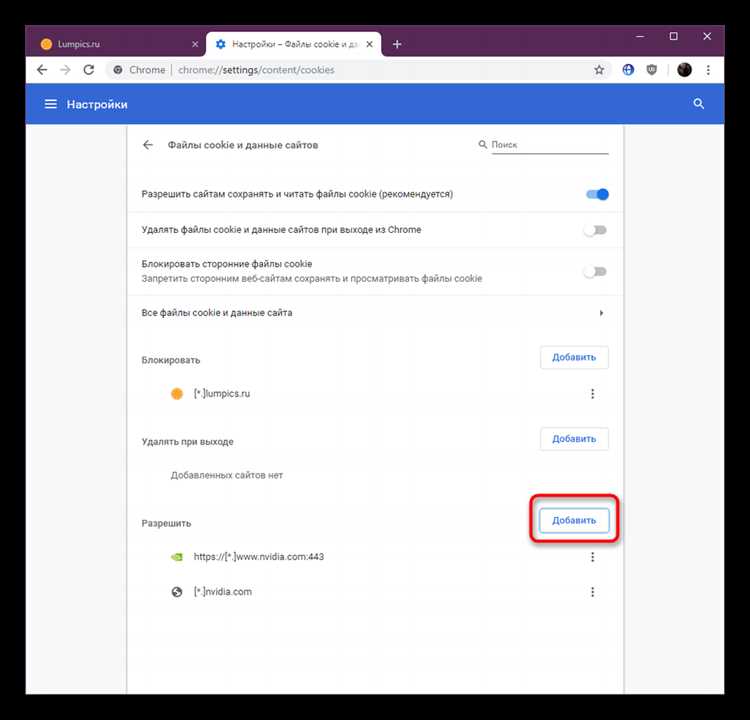Expand Все файлы cookie и данные сайта
The height and width of the screenshot is (720, 750).
point(375,313)
